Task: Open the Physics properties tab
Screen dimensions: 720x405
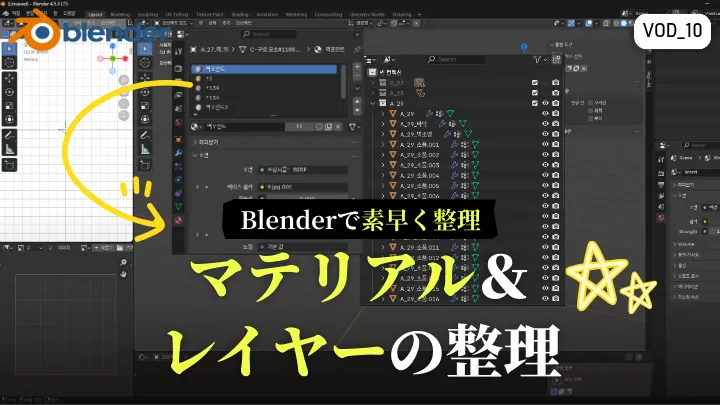Action: click(178, 180)
